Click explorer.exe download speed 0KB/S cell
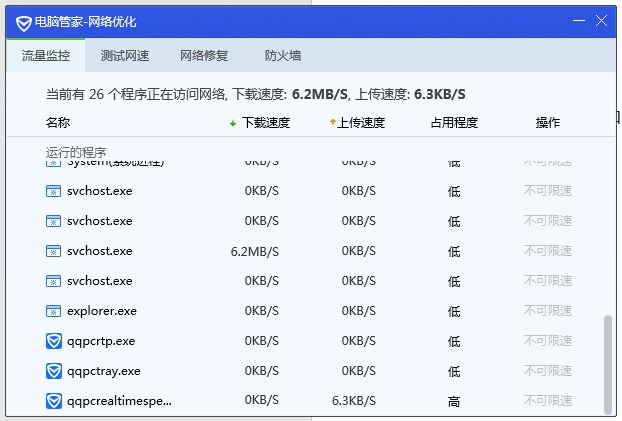This screenshot has width=622, height=421. pyautogui.click(x=261, y=311)
